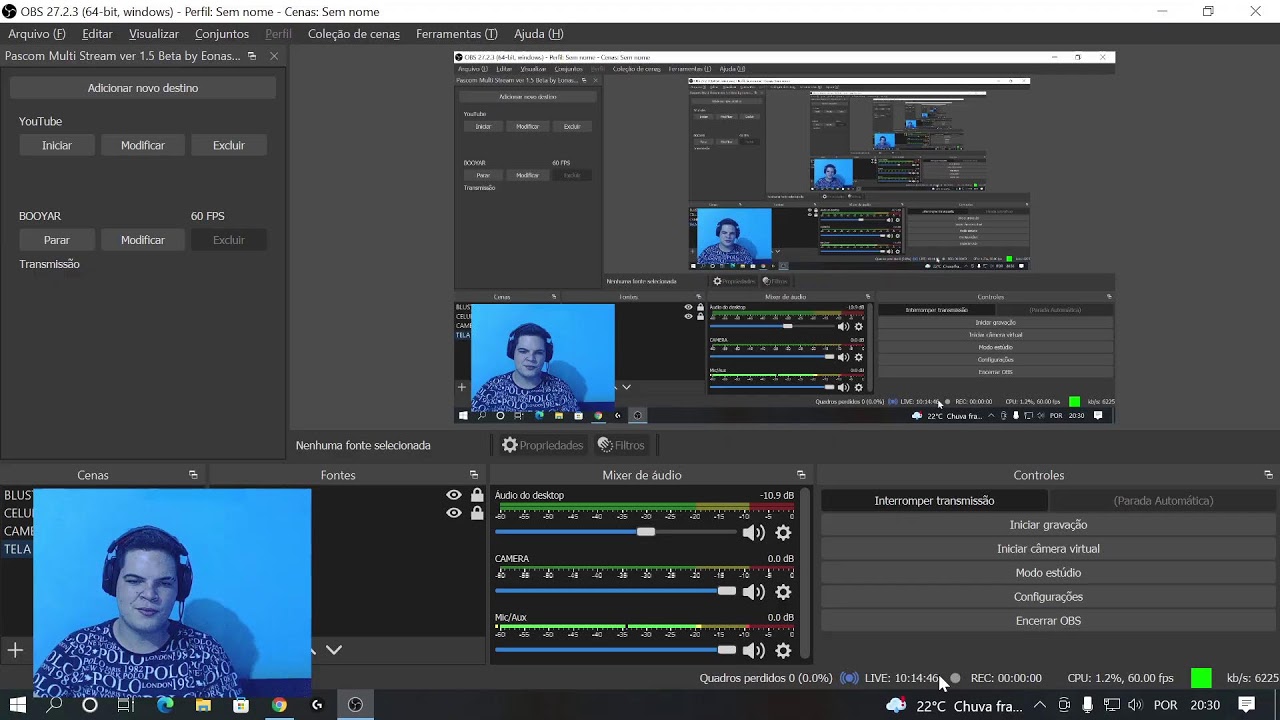Viewport: 1280px width, 720px height.
Task: Open Configurações from Controles
Action: pos(1048,597)
